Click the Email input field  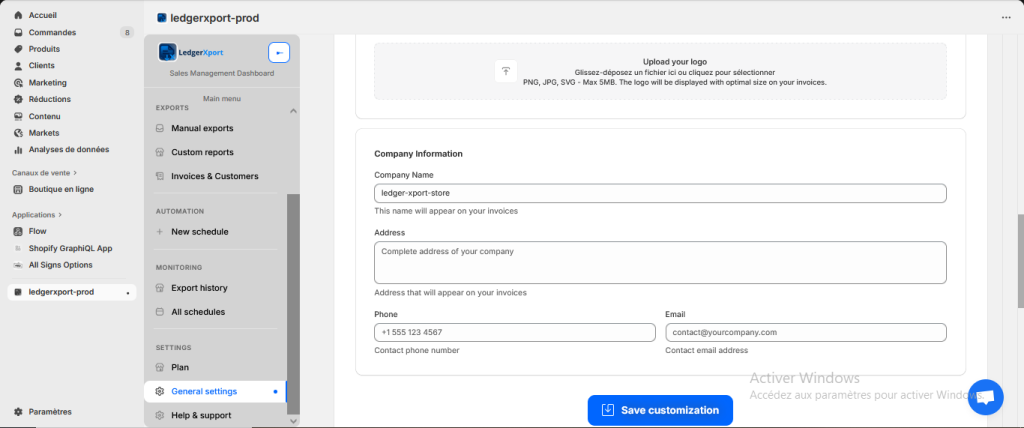click(x=805, y=332)
